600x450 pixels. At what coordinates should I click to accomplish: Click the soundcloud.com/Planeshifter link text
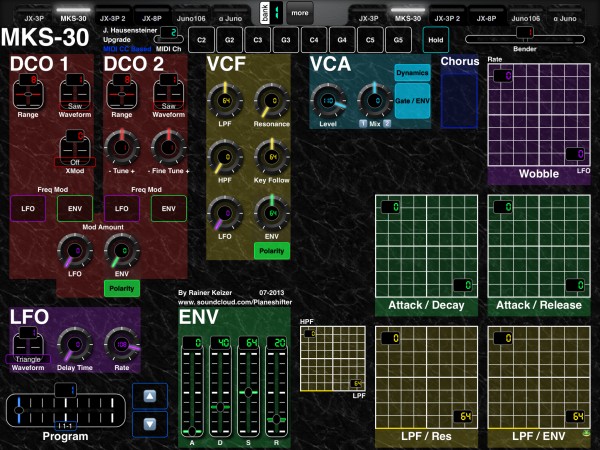tap(235, 302)
